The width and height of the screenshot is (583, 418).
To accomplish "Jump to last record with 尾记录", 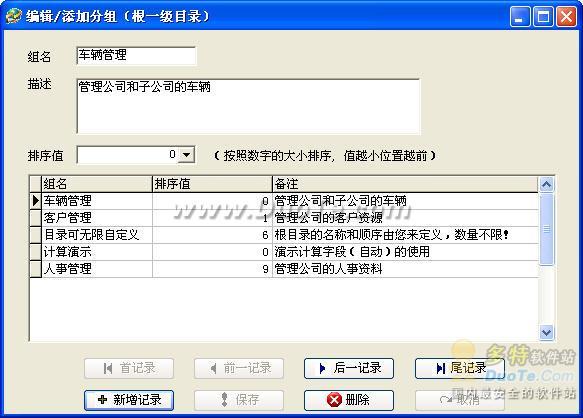I will pos(460,368).
